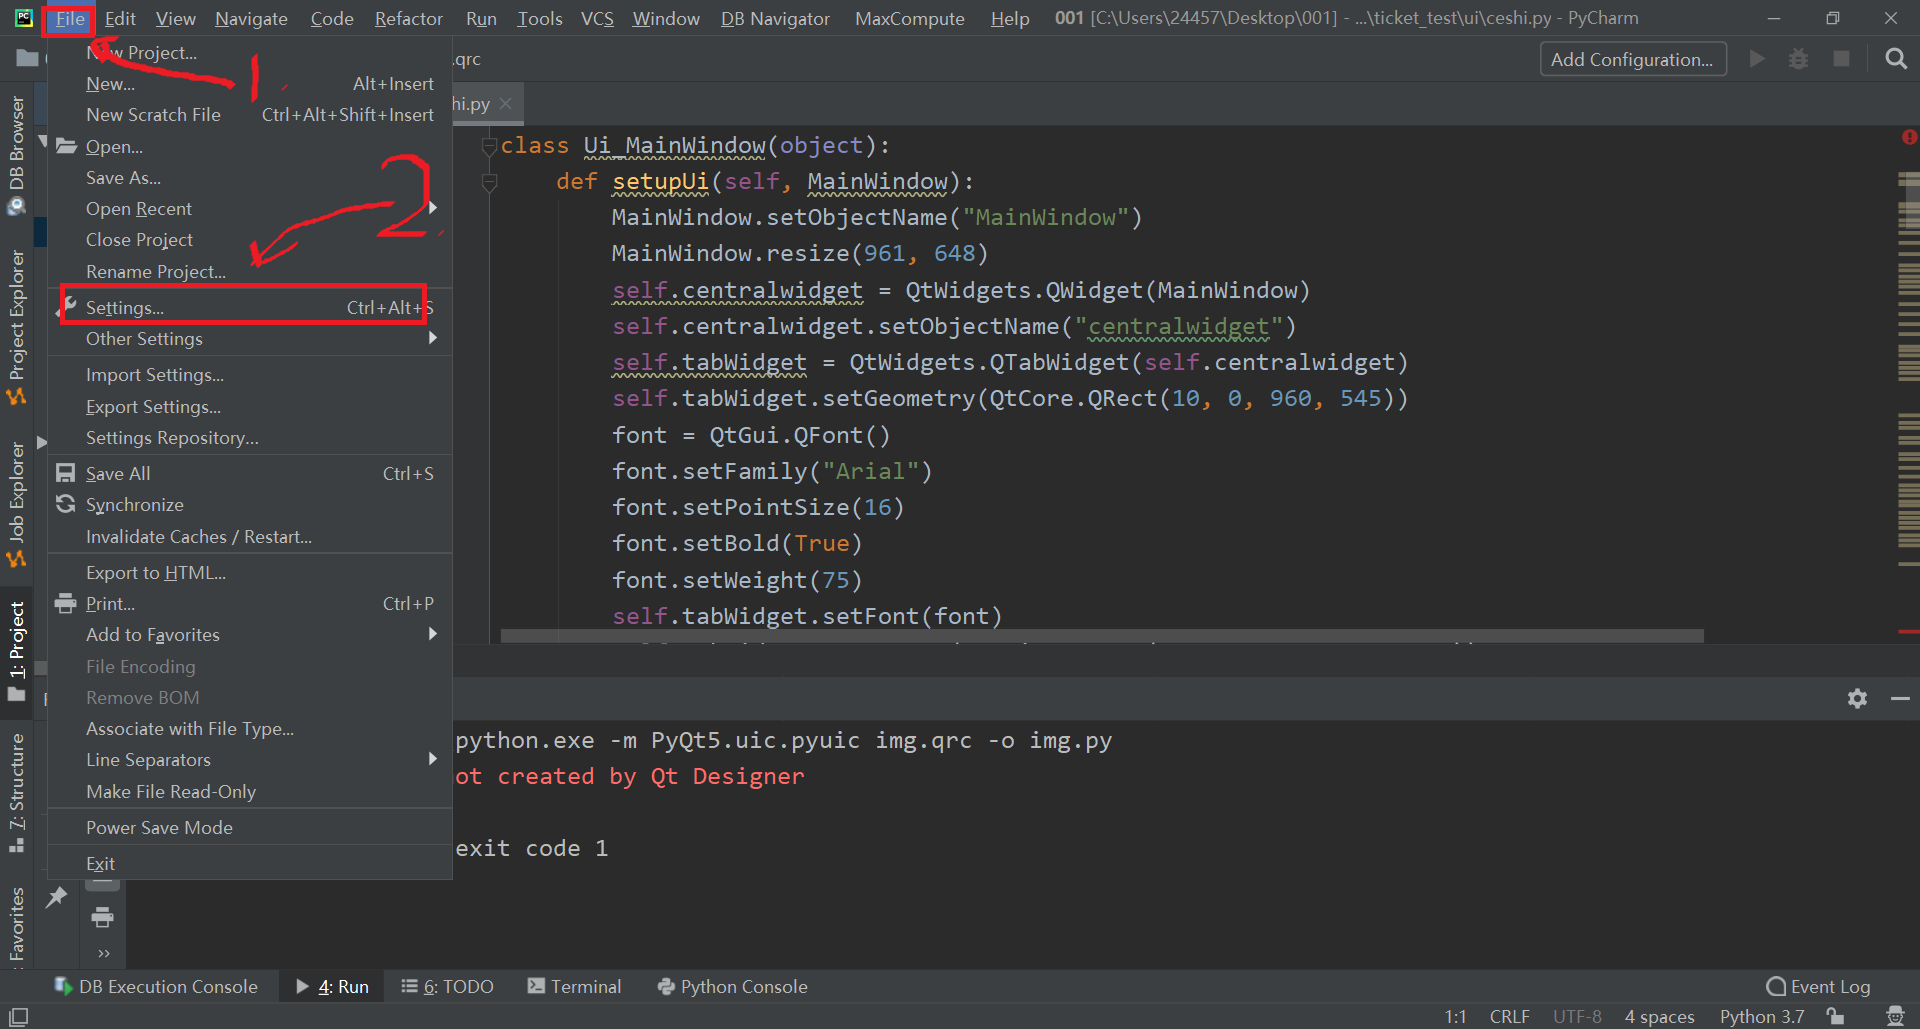
Task: Click the Debug bug icon
Action: tap(1798, 59)
